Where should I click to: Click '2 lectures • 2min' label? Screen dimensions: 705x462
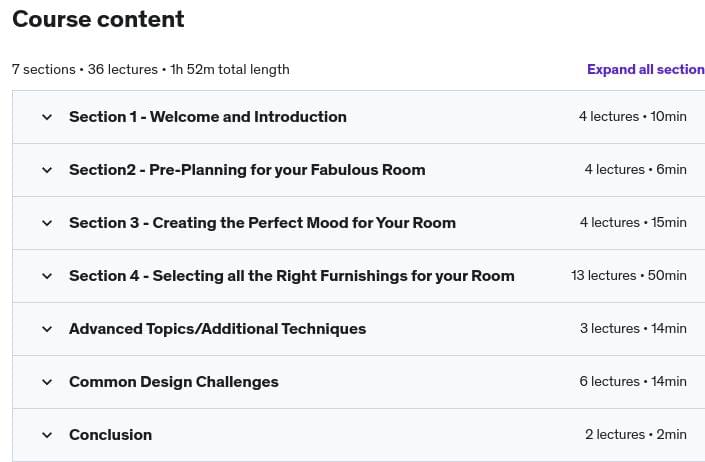635,435
